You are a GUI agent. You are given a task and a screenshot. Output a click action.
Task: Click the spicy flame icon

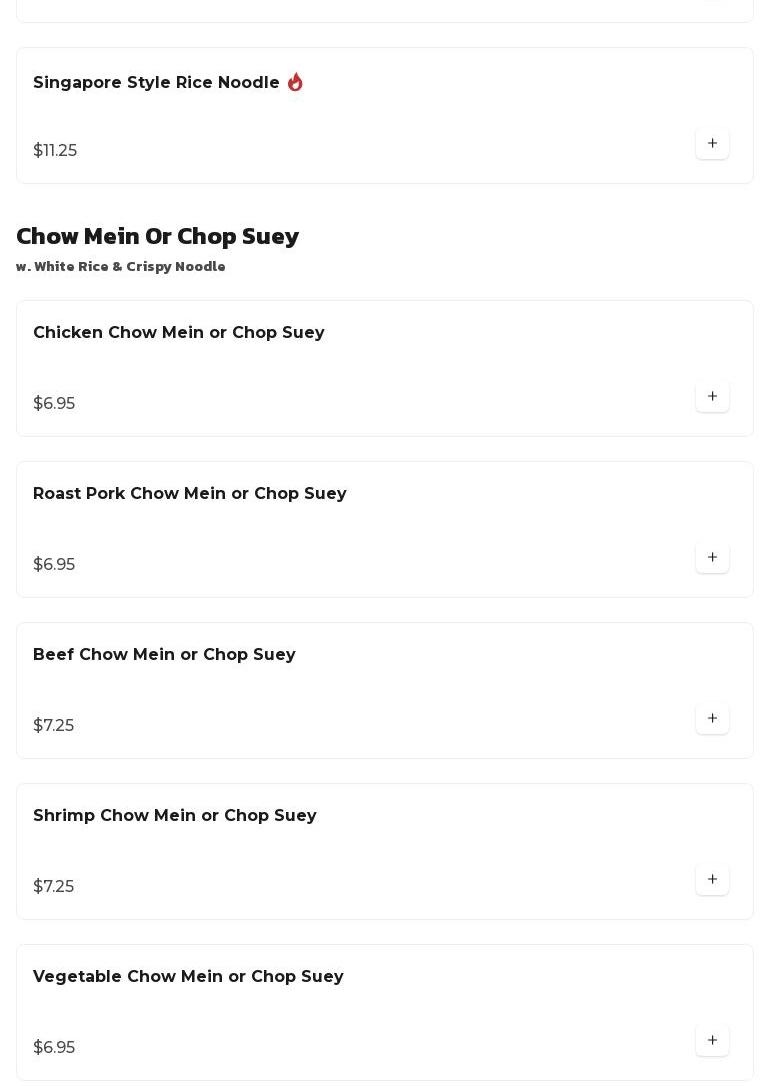[295, 82]
